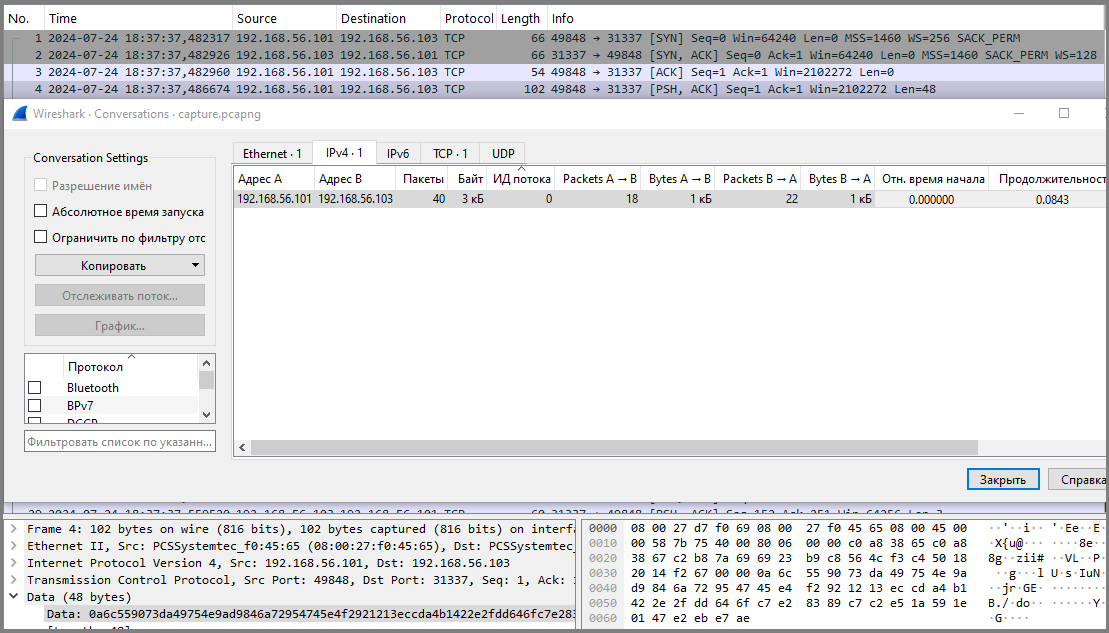The width and height of the screenshot is (1109, 633).
Task: Sort by Packets A → B column
Action: [599, 179]
